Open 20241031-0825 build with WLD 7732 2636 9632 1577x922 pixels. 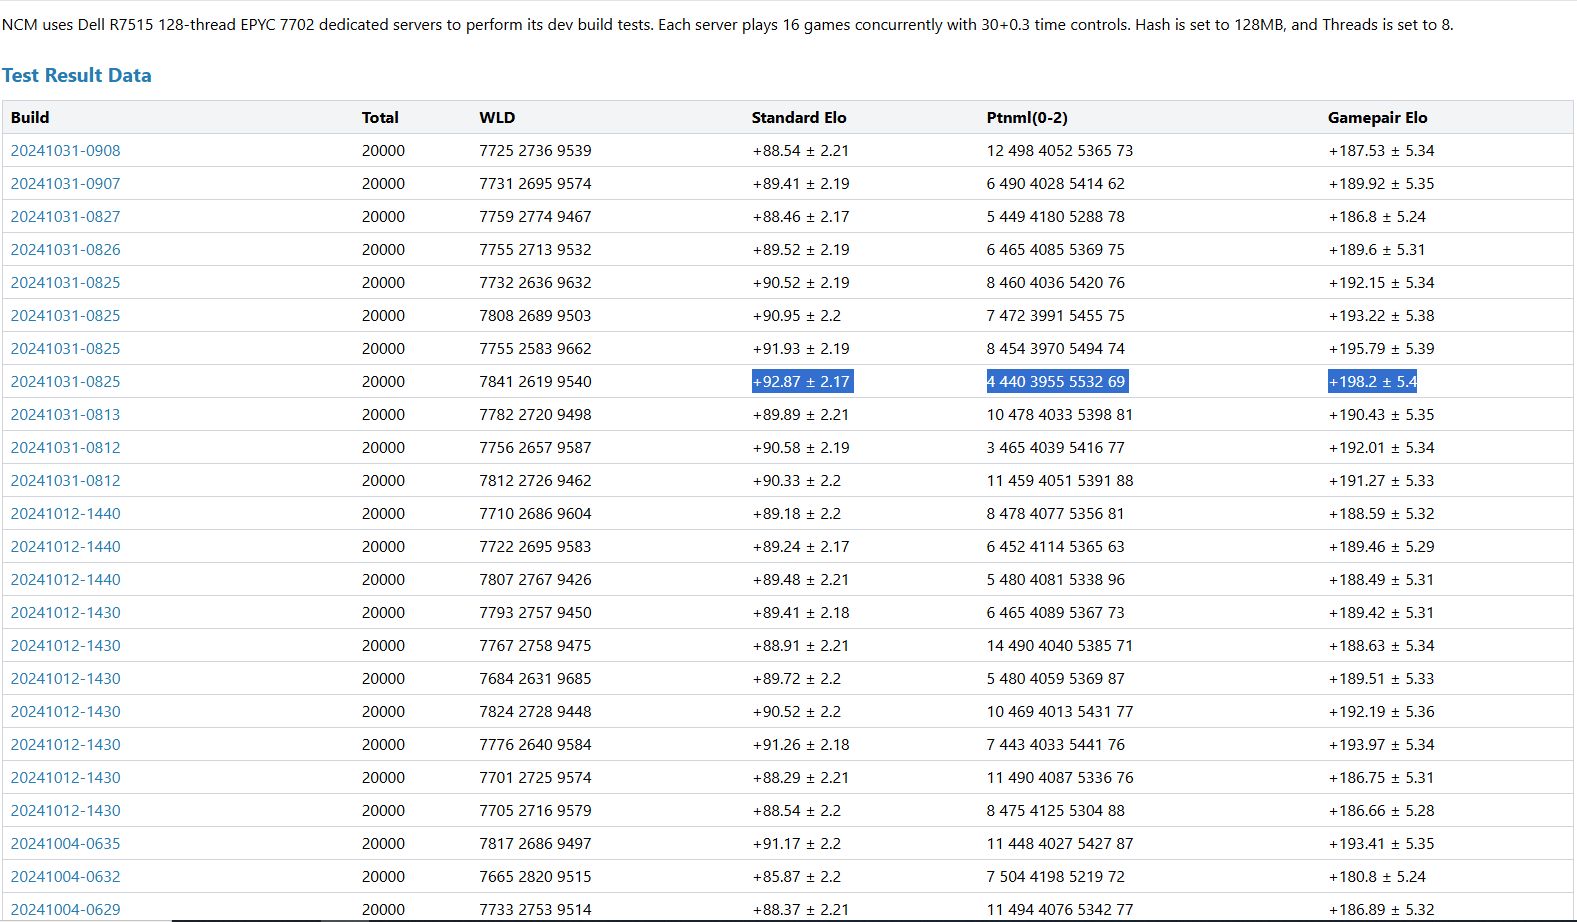(x=65, y=282)
